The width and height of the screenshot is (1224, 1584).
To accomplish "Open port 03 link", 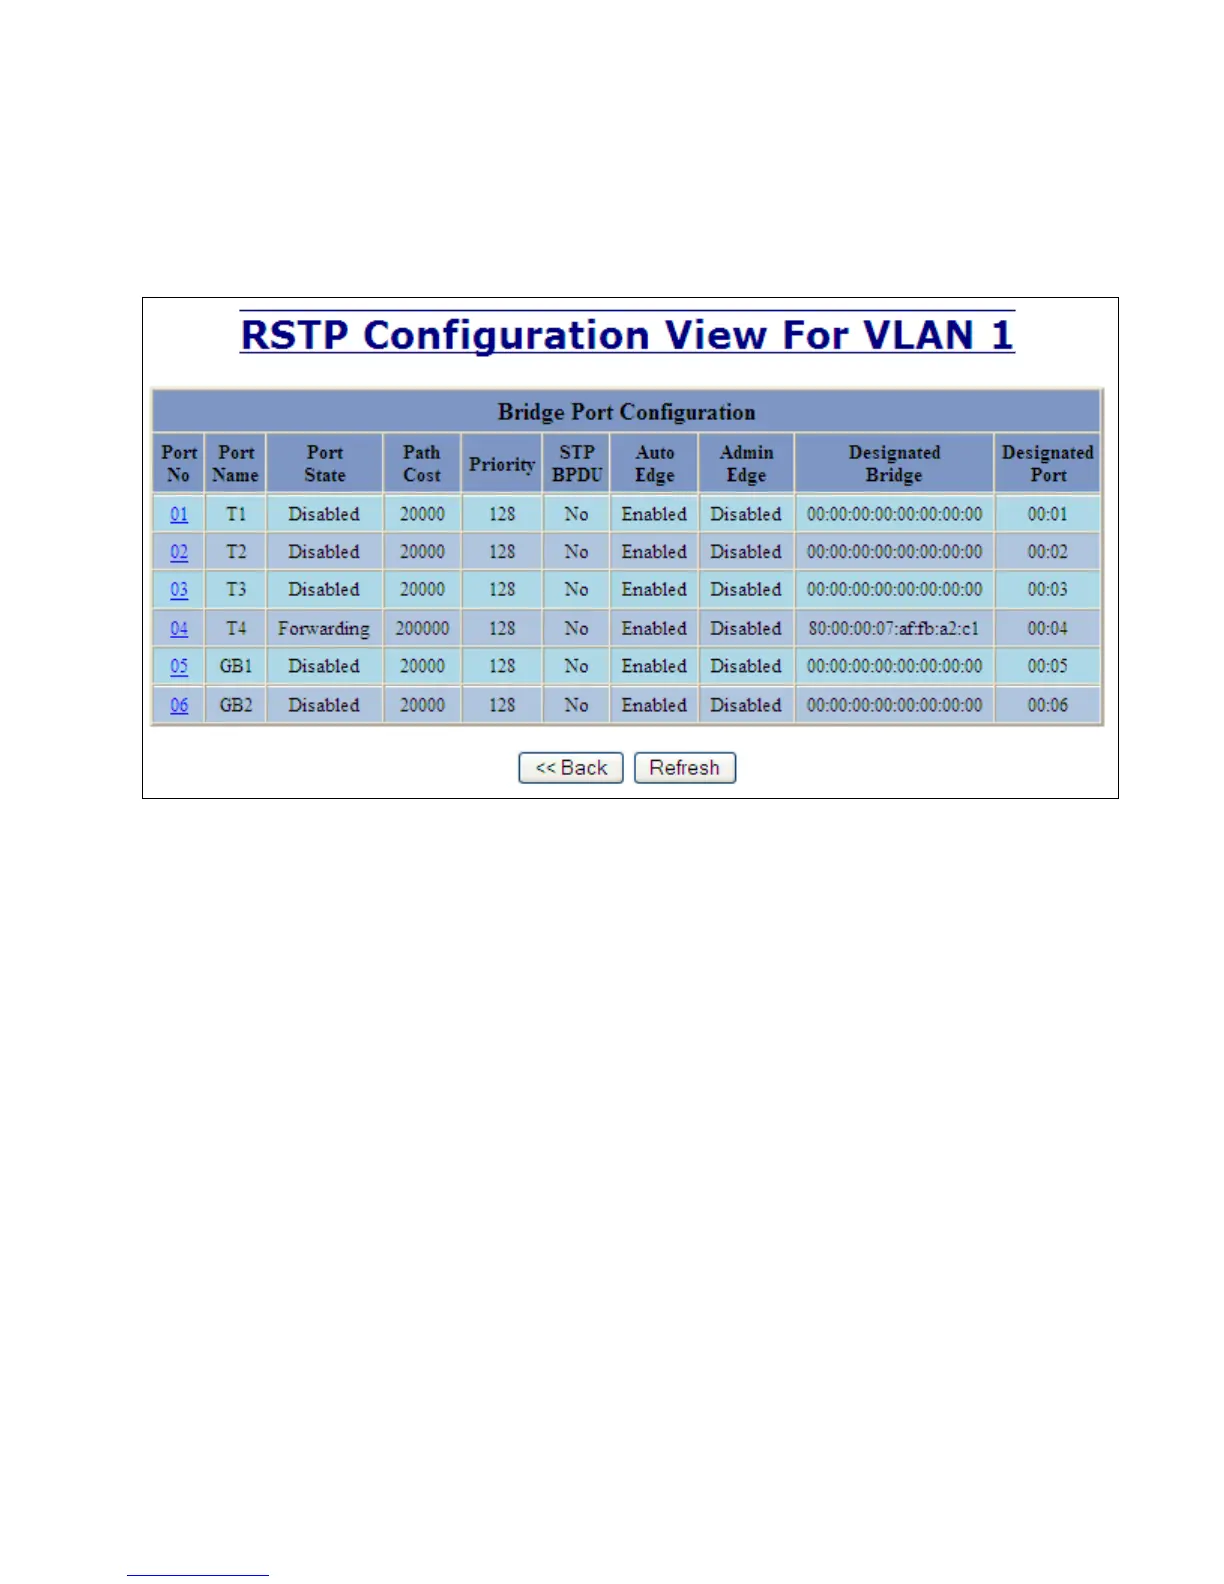I will click(x=179, y=590).
